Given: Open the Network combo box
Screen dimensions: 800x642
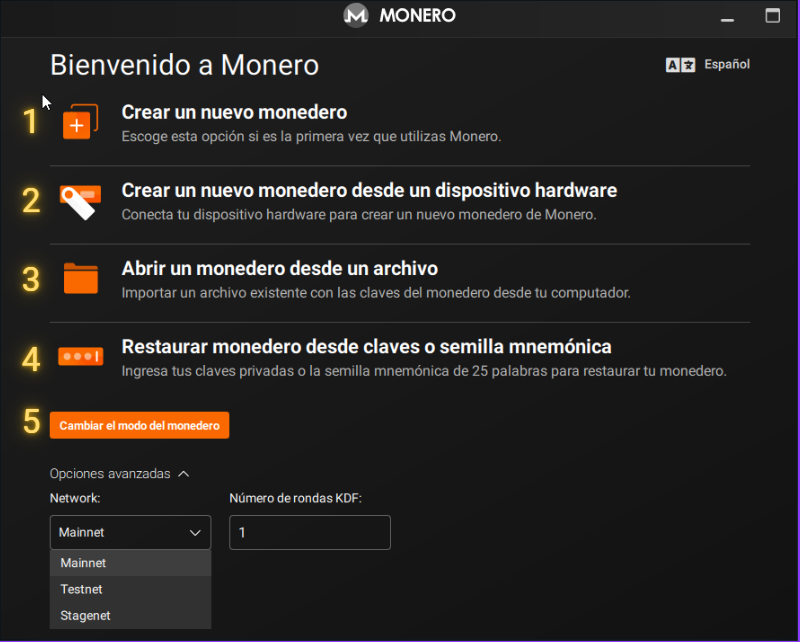Looking at the screenshot, I should coord(130,532).
